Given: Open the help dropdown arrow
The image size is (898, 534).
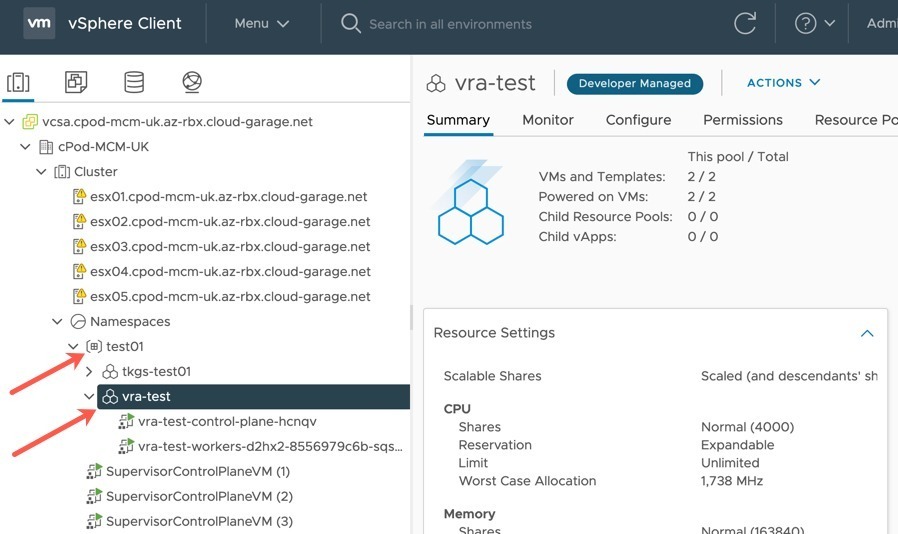Looking at the screenshot, I should coord(829,23).
